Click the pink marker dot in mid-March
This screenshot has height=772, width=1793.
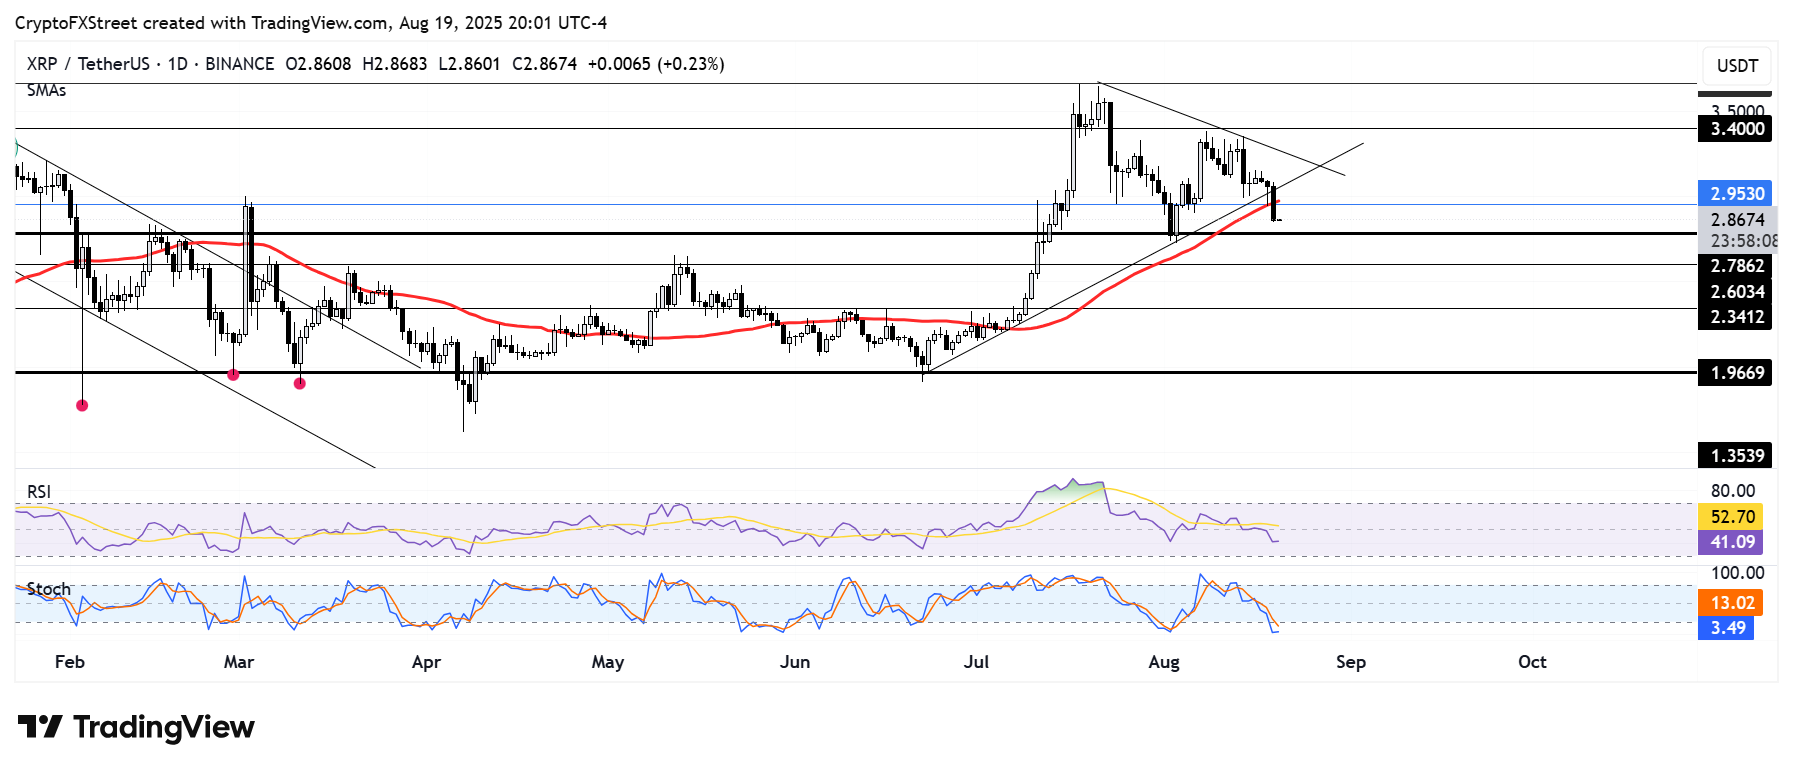point(300,382)
